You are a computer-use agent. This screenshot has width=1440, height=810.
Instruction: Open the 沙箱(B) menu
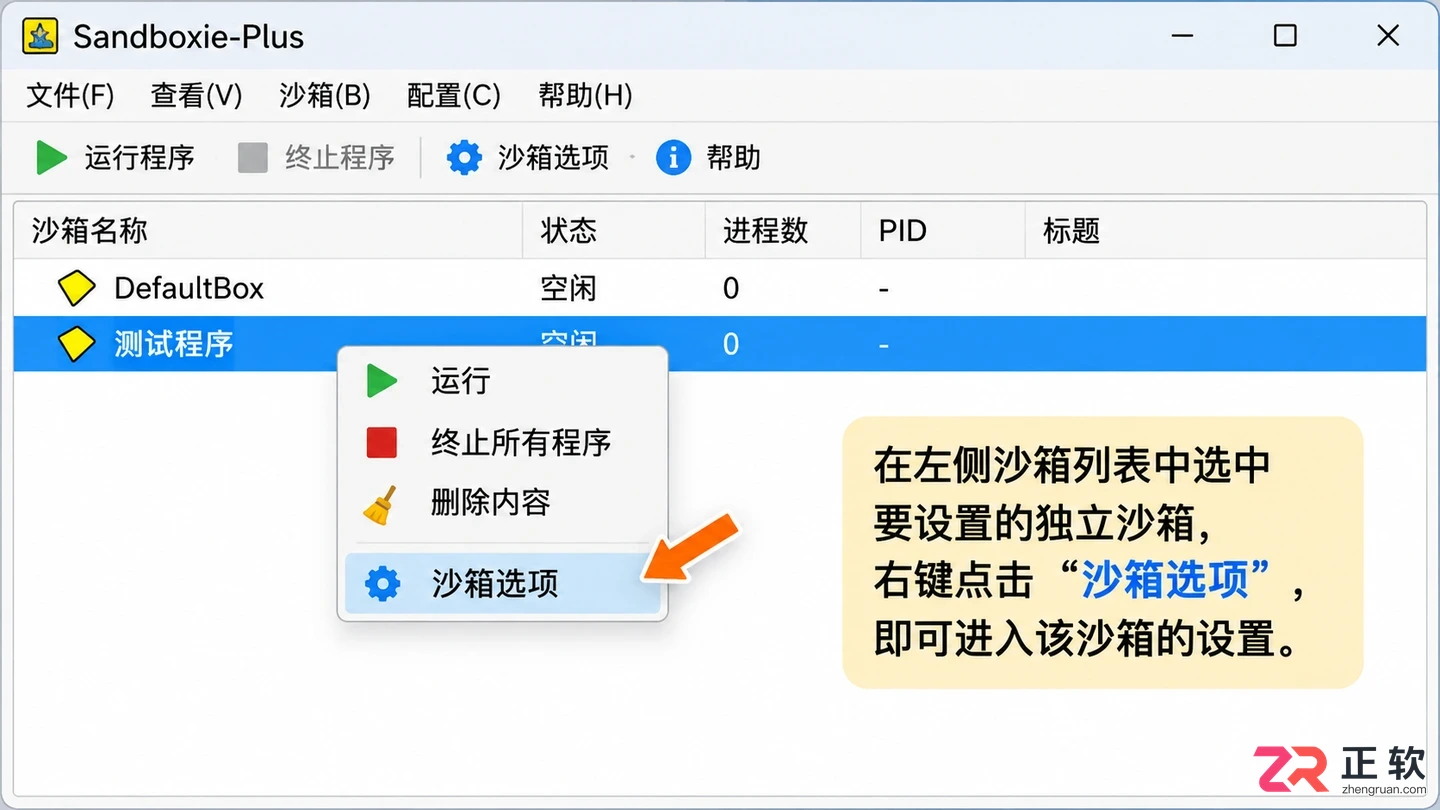pos(325,96)
